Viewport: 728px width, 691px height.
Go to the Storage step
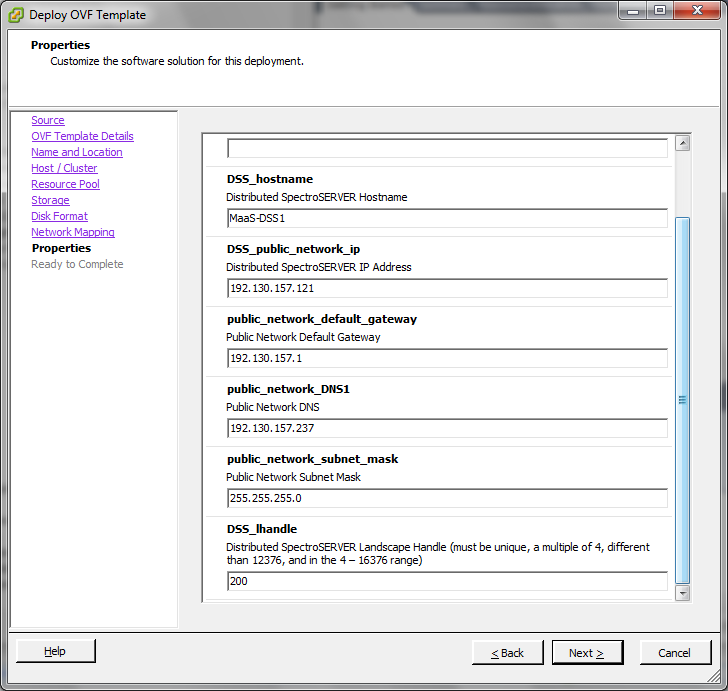click(51, 200)
